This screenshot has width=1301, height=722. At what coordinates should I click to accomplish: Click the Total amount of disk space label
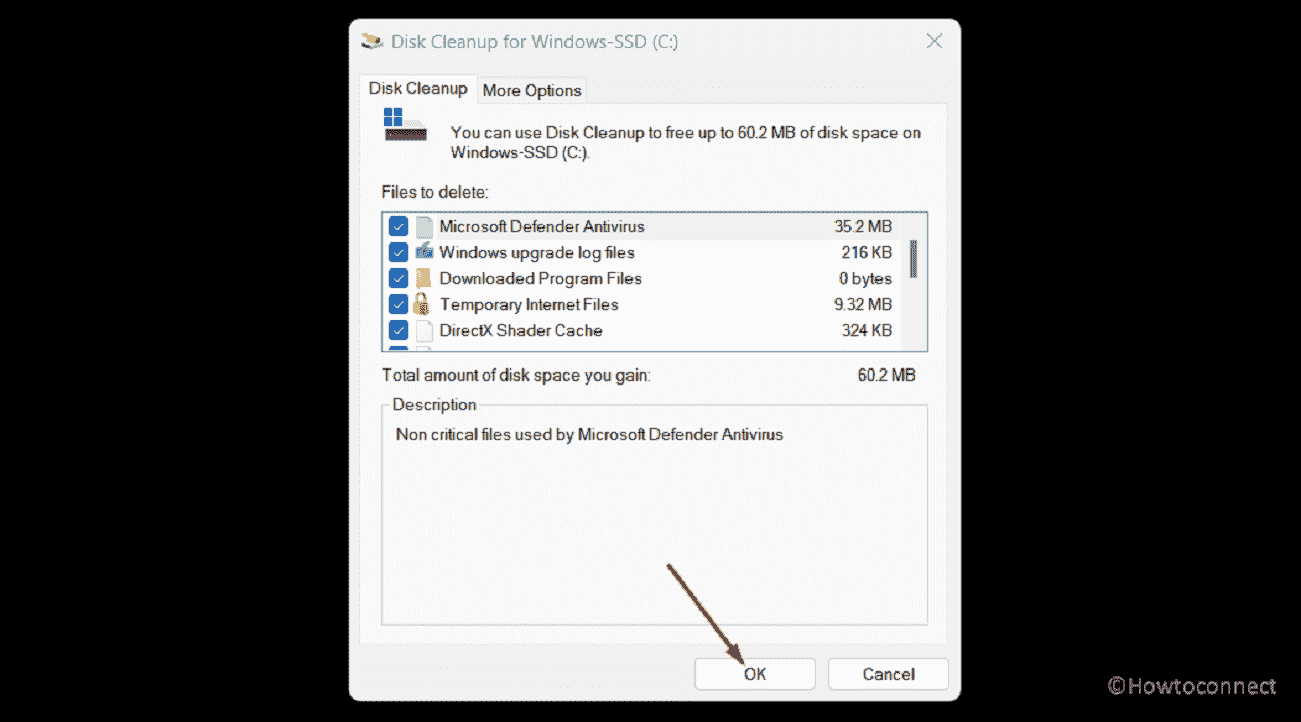pyautogui.click(x=516, y=375)
